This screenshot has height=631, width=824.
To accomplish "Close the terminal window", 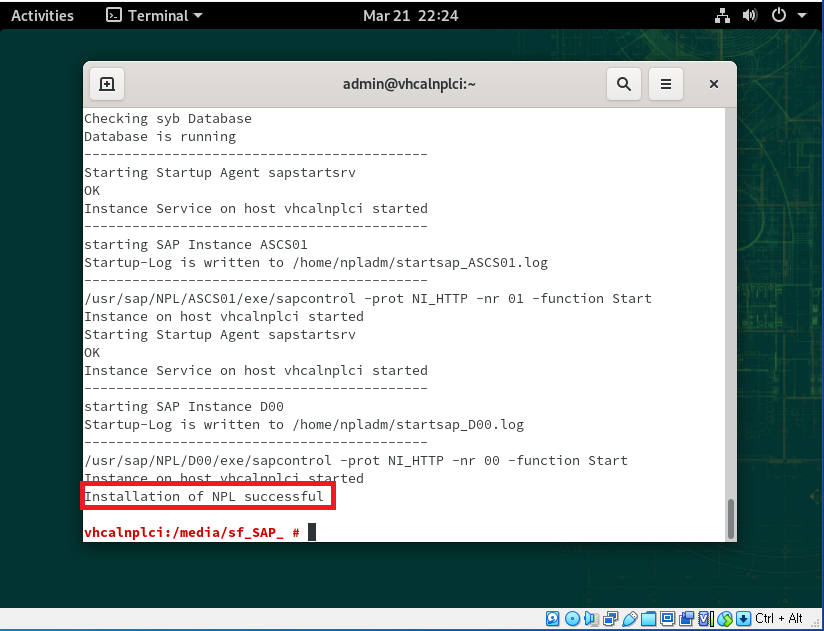I will (714, 84).
